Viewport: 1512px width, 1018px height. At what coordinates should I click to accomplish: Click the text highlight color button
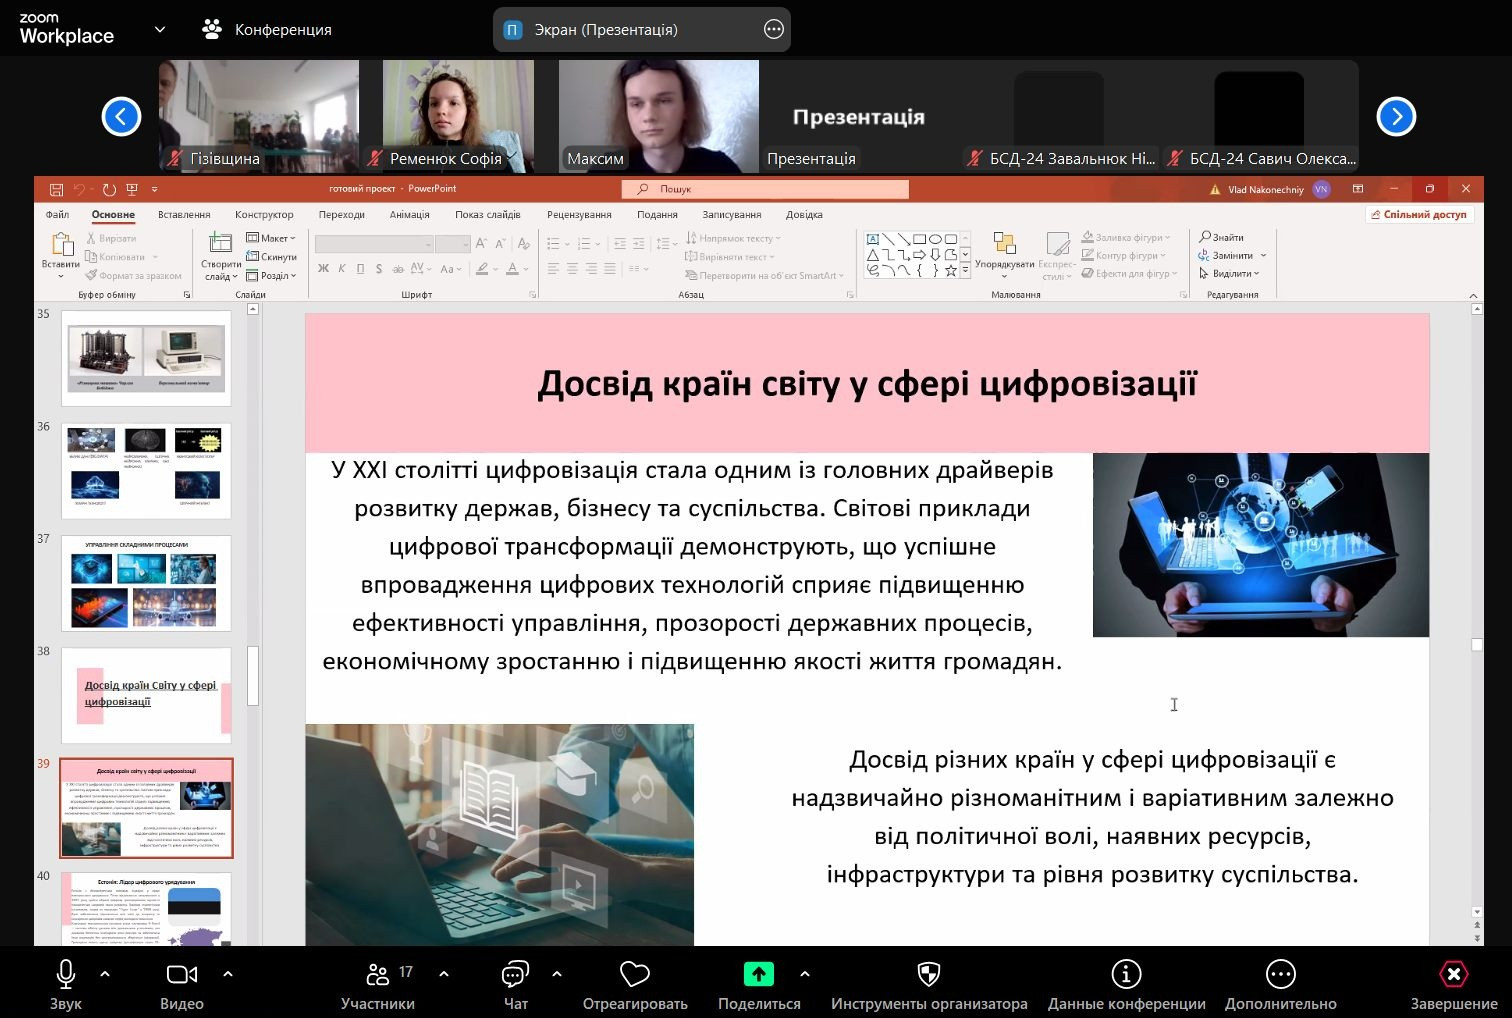(x=482, y=269)
